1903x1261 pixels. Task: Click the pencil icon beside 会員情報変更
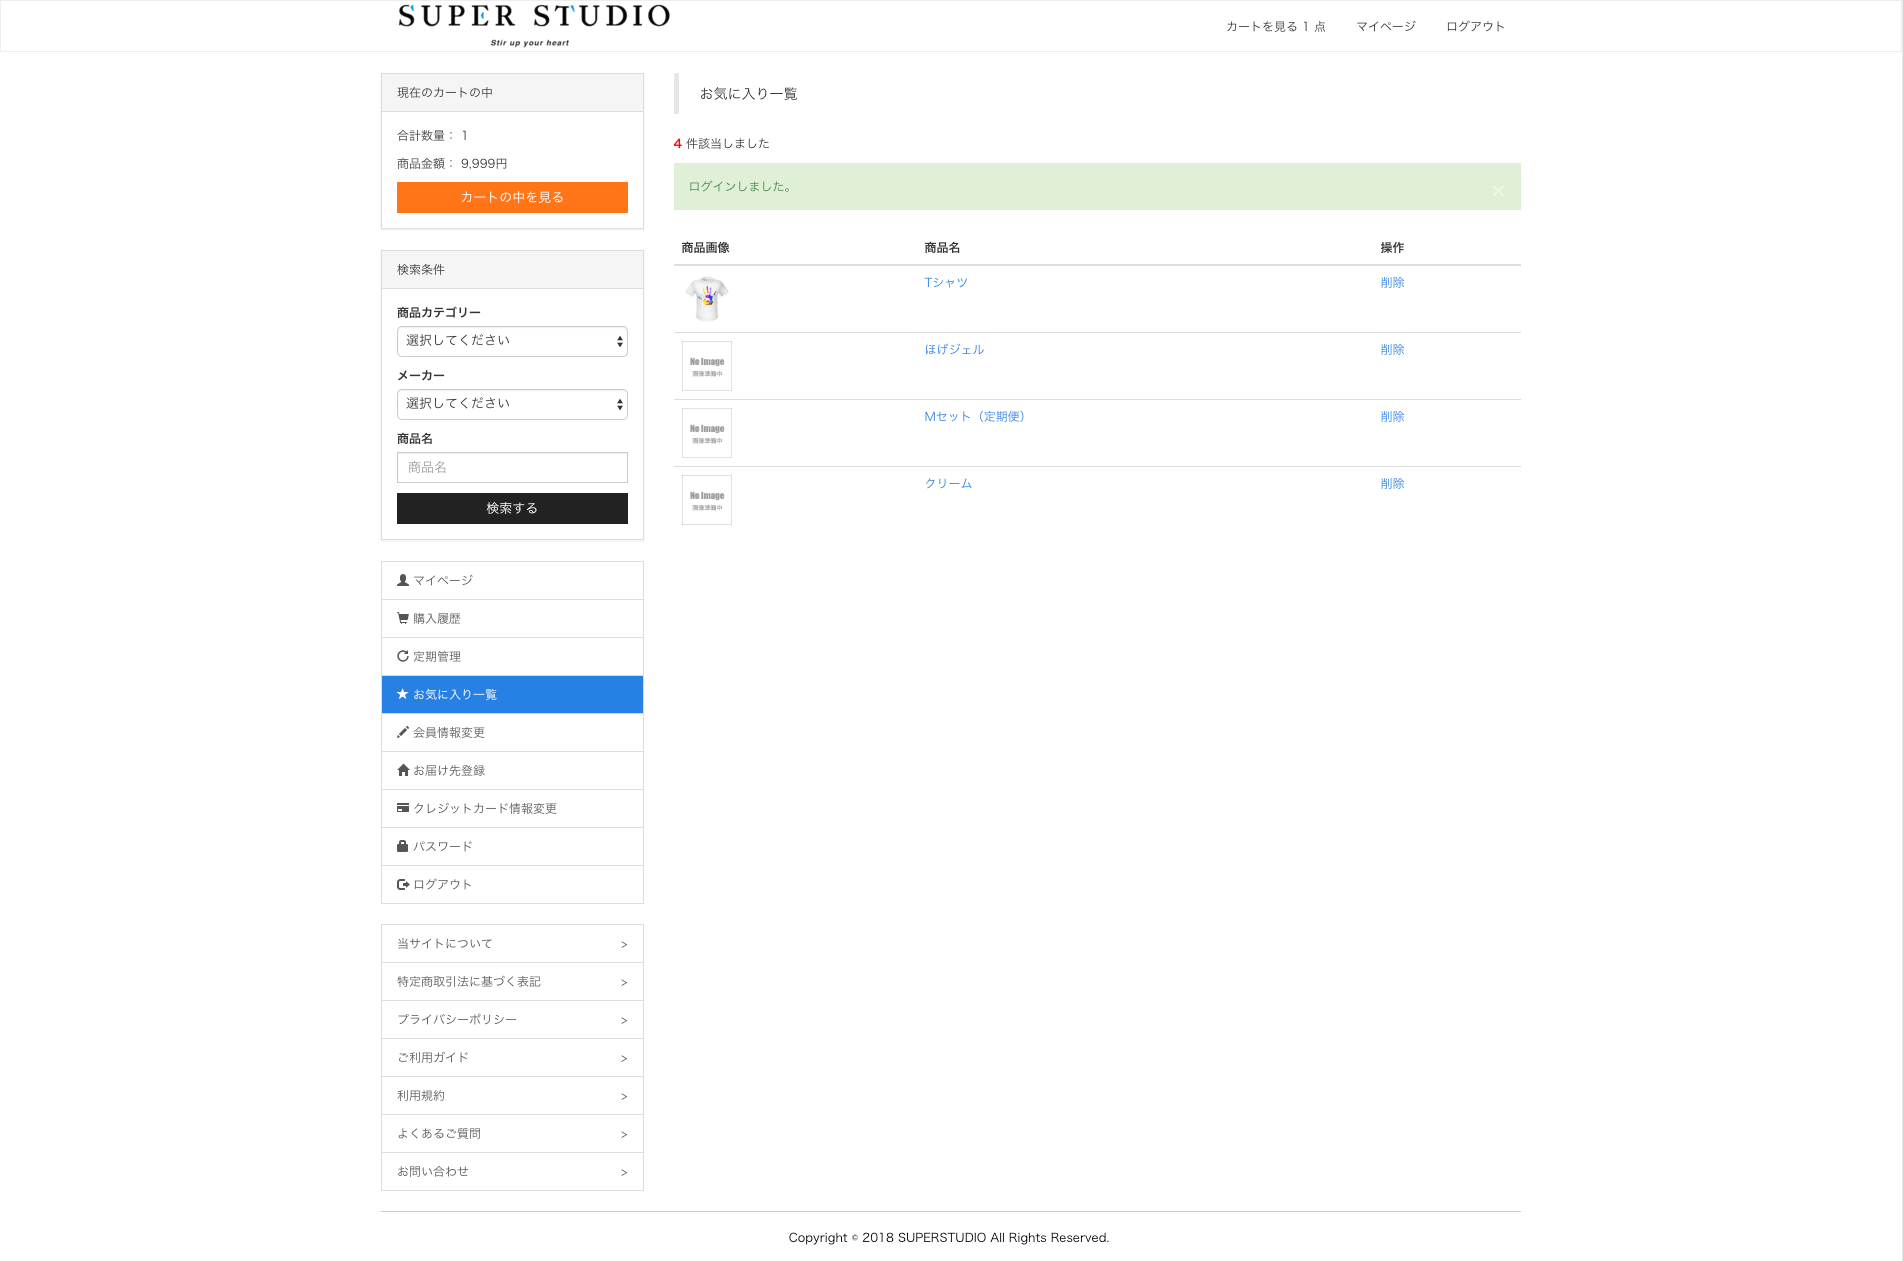point(403,732)
